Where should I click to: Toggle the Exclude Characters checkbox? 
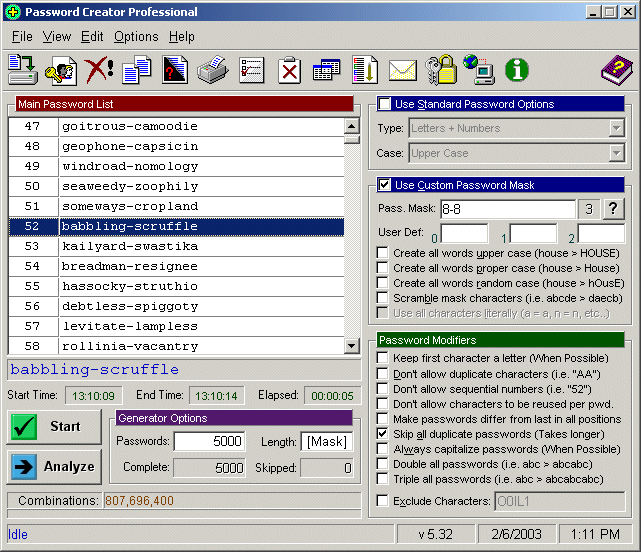point(383,500)
